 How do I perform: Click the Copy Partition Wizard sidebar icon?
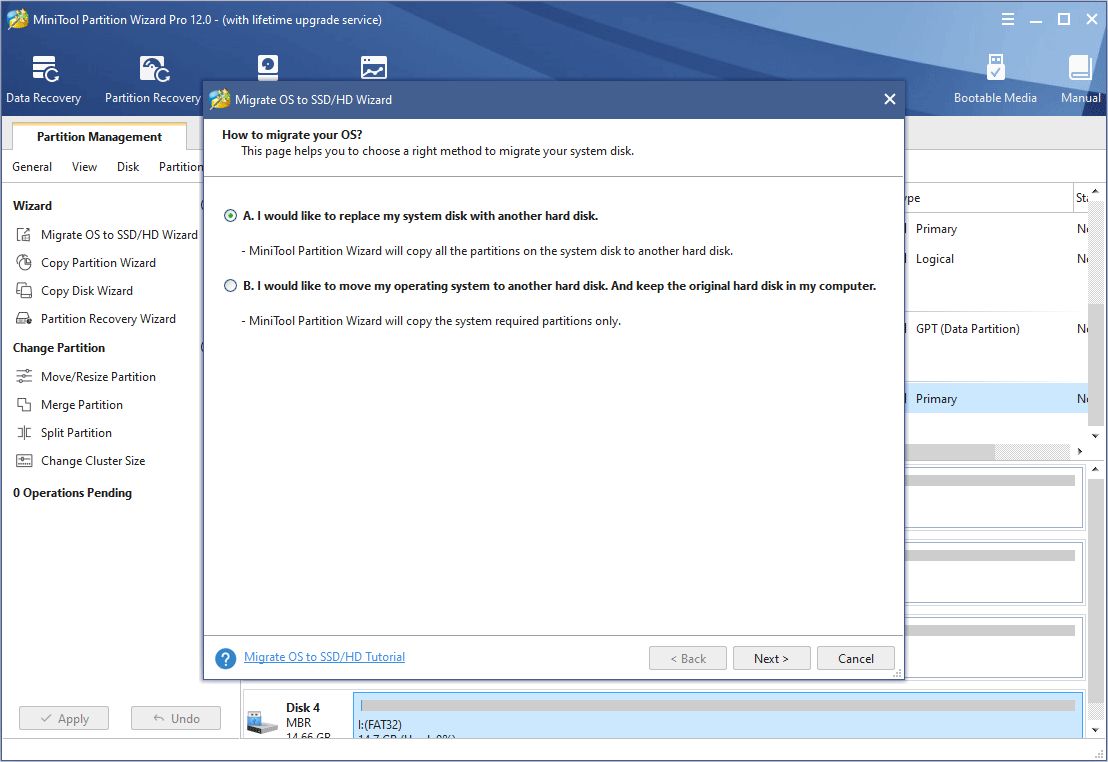24,263
